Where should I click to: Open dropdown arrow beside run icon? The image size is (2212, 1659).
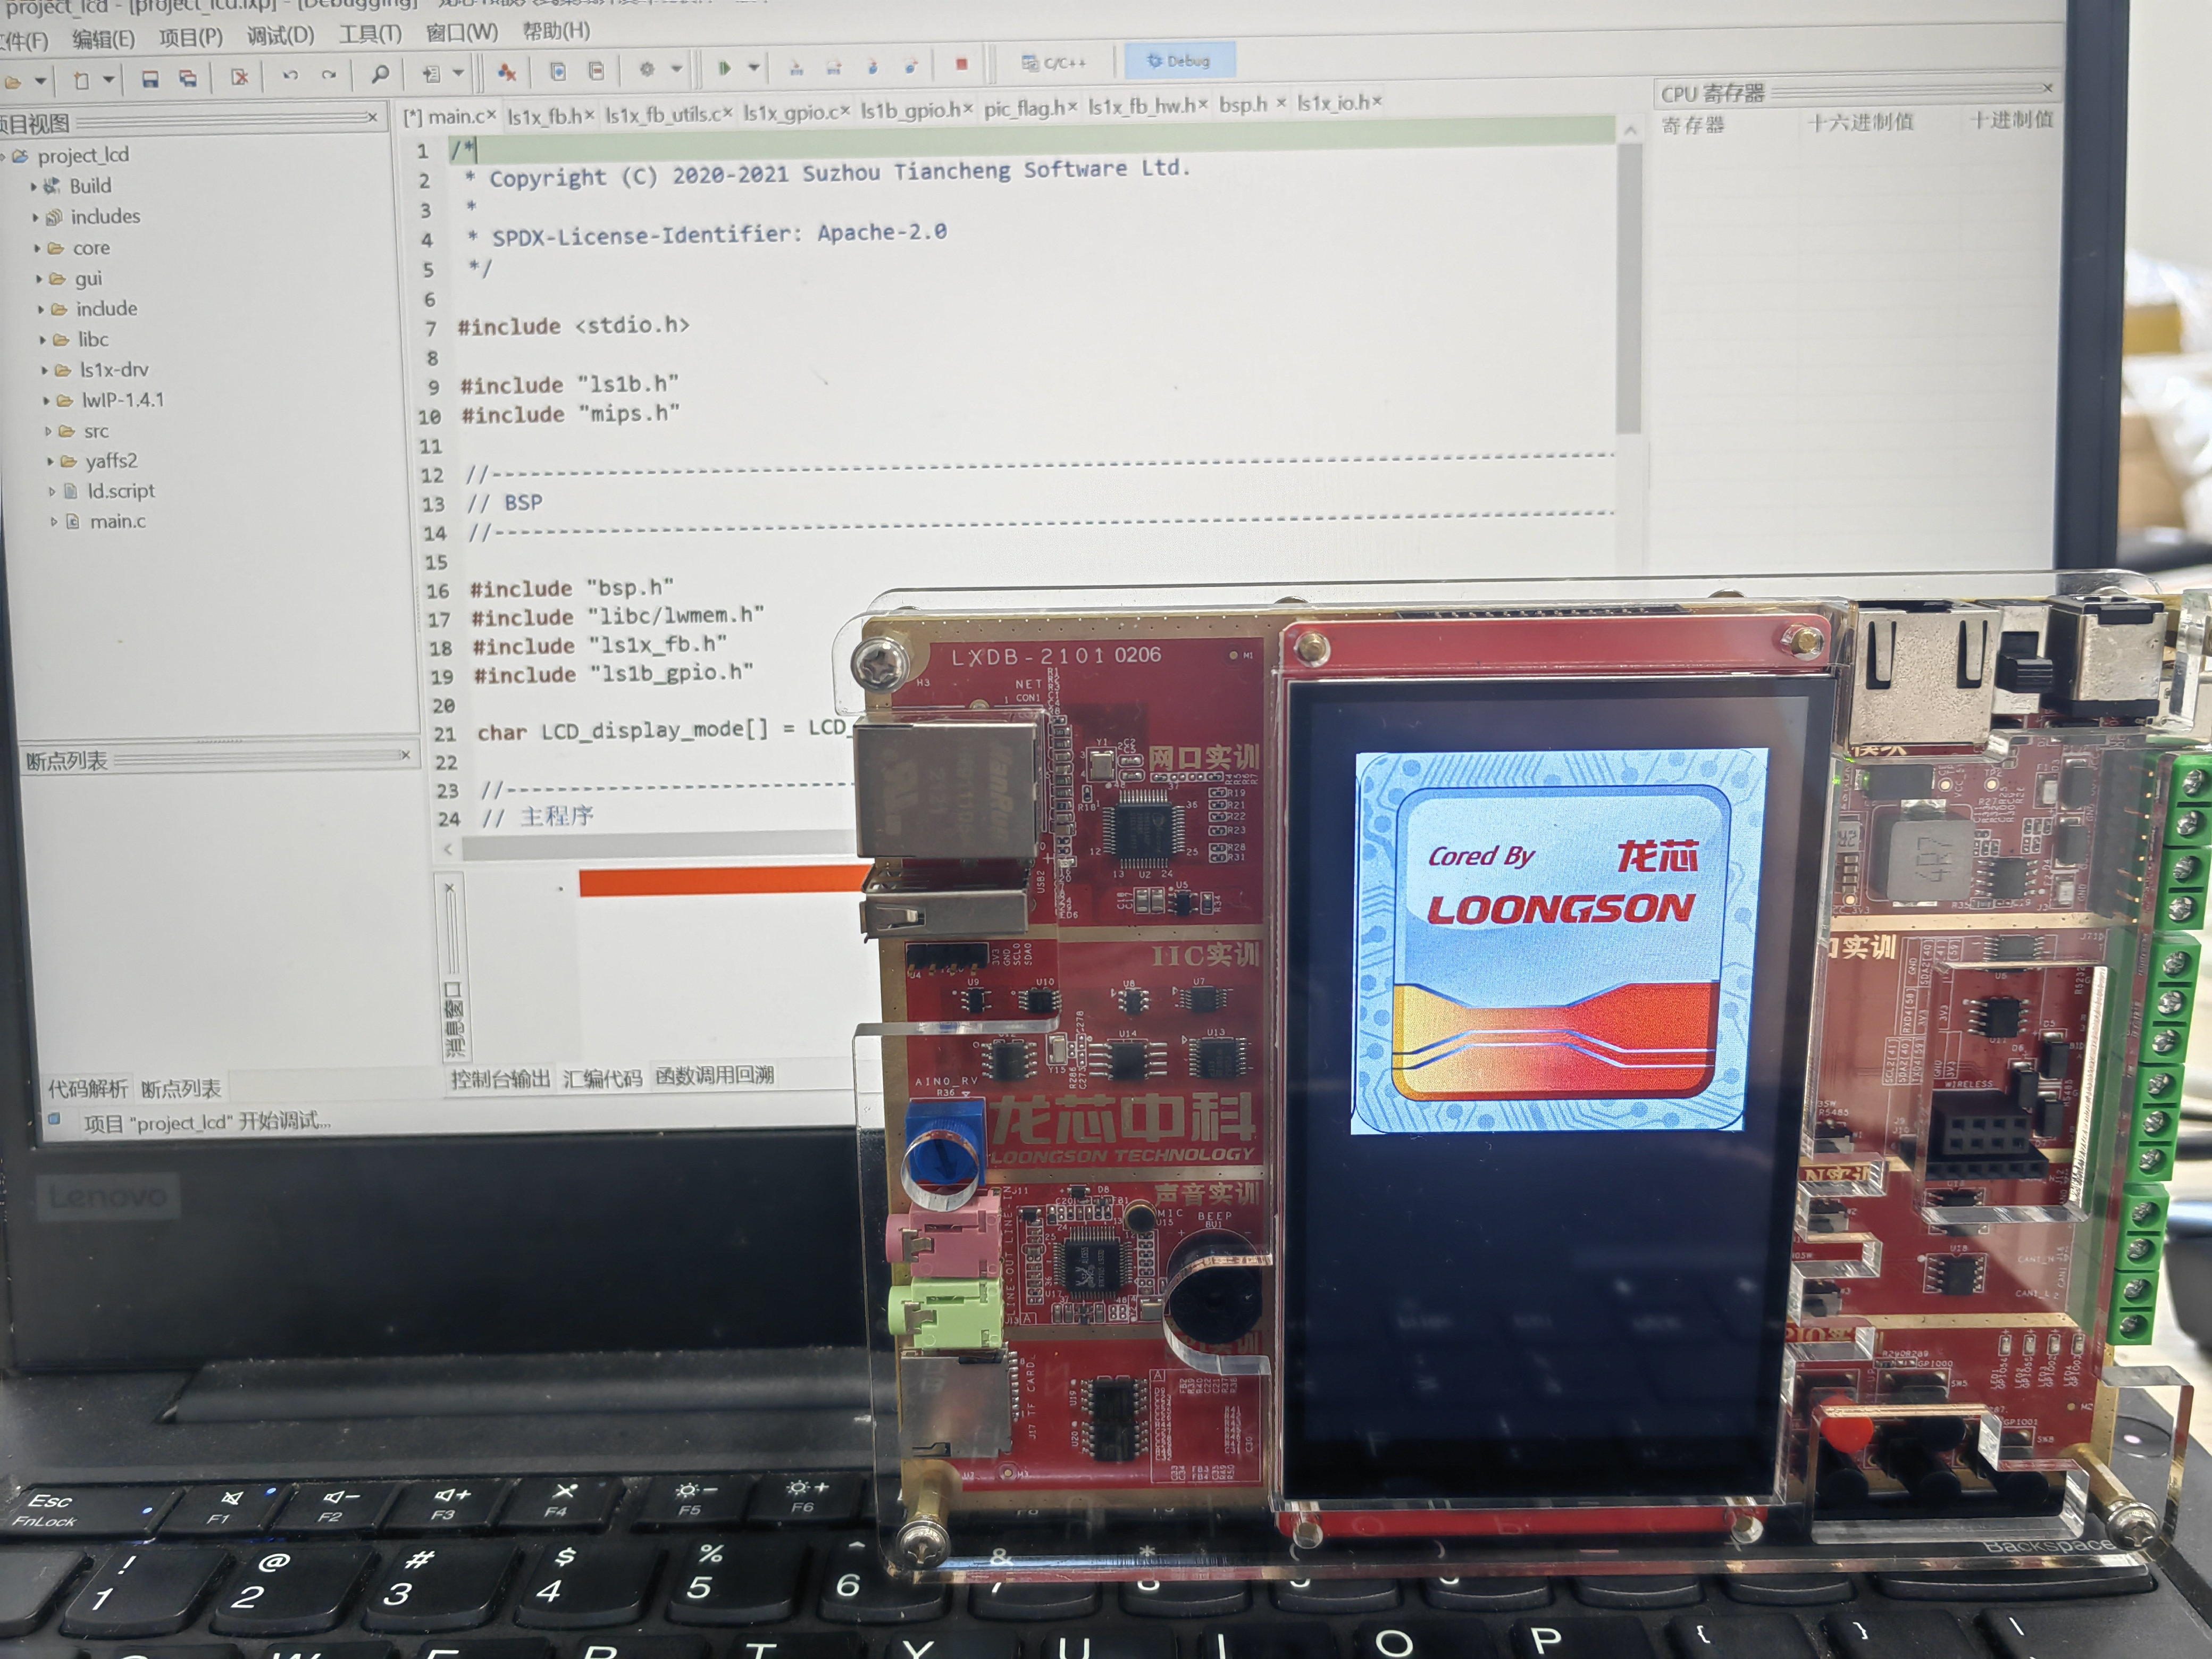pyautogui.click(x=754, y=68)
